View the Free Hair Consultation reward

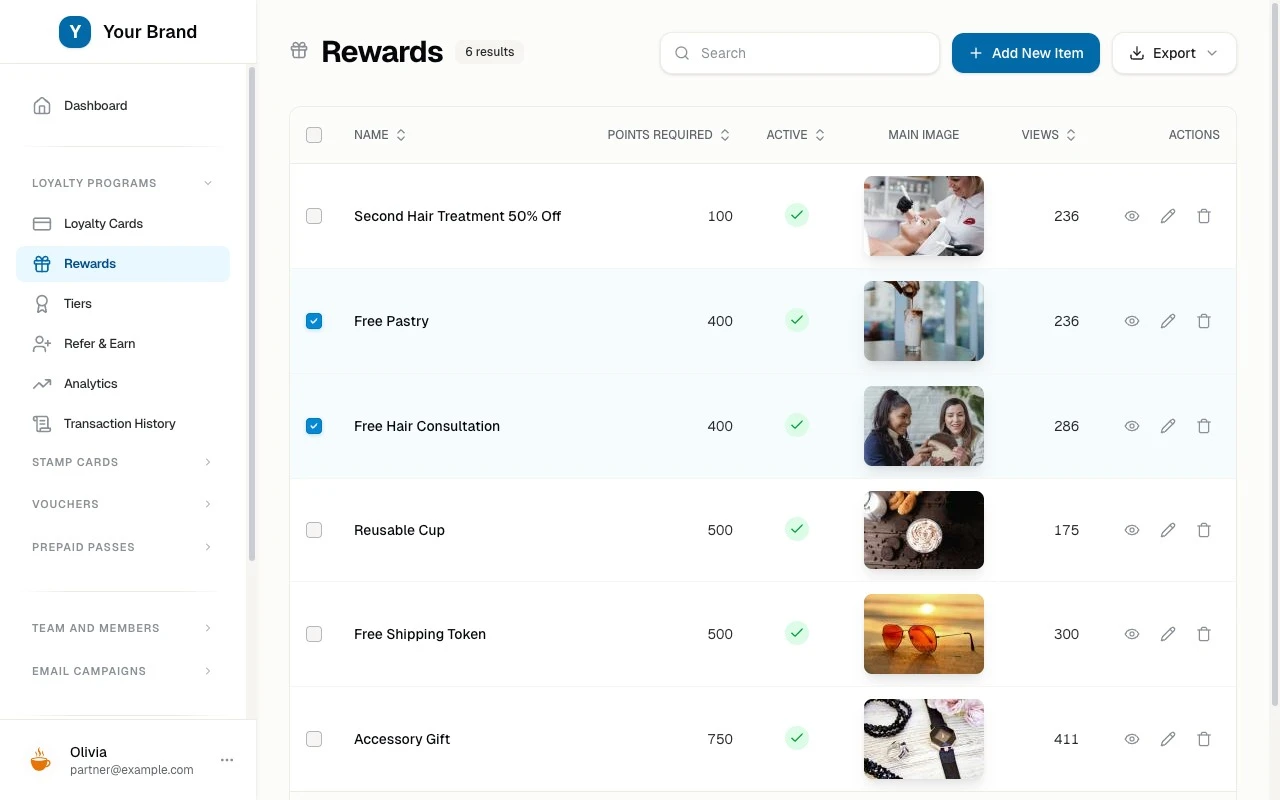click(x=1132, y=426)
